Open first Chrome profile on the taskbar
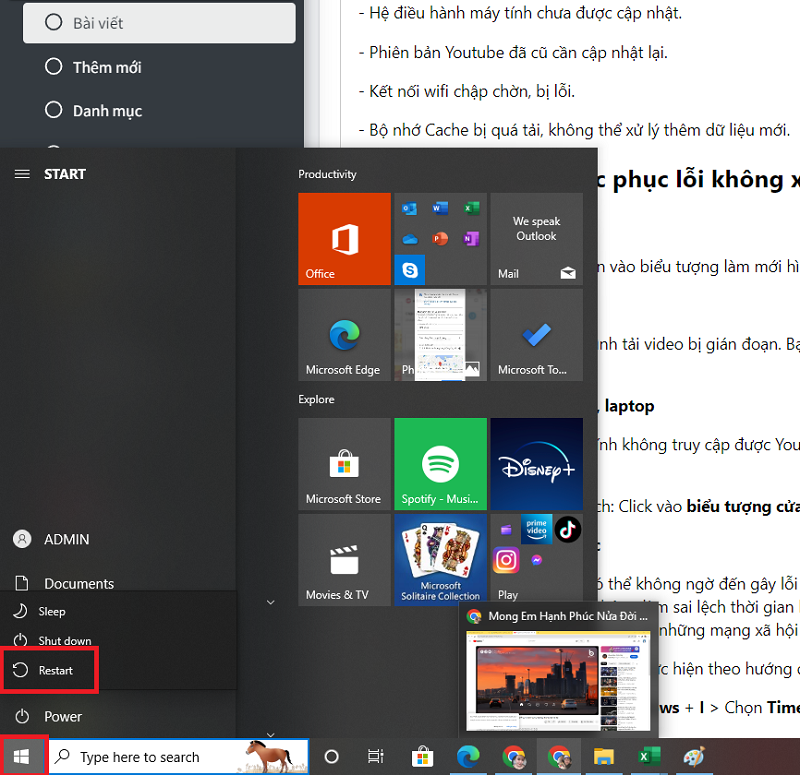Viewport: 800px width, 775px height. 514,756
